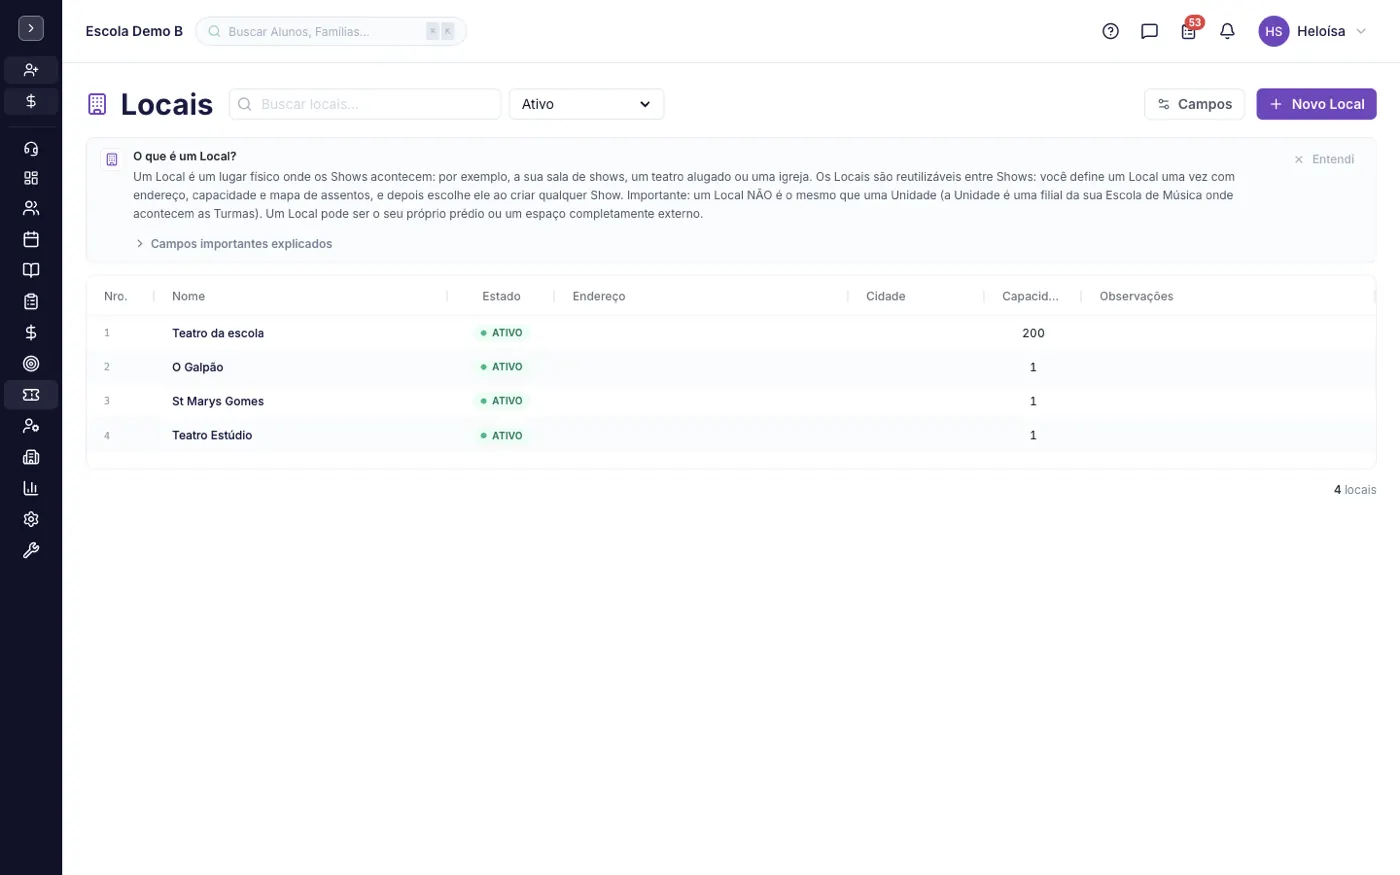The image size is (1400, 875).
Task: Click capacity 200 of Teatro da escola
Action: [1033, 333]
